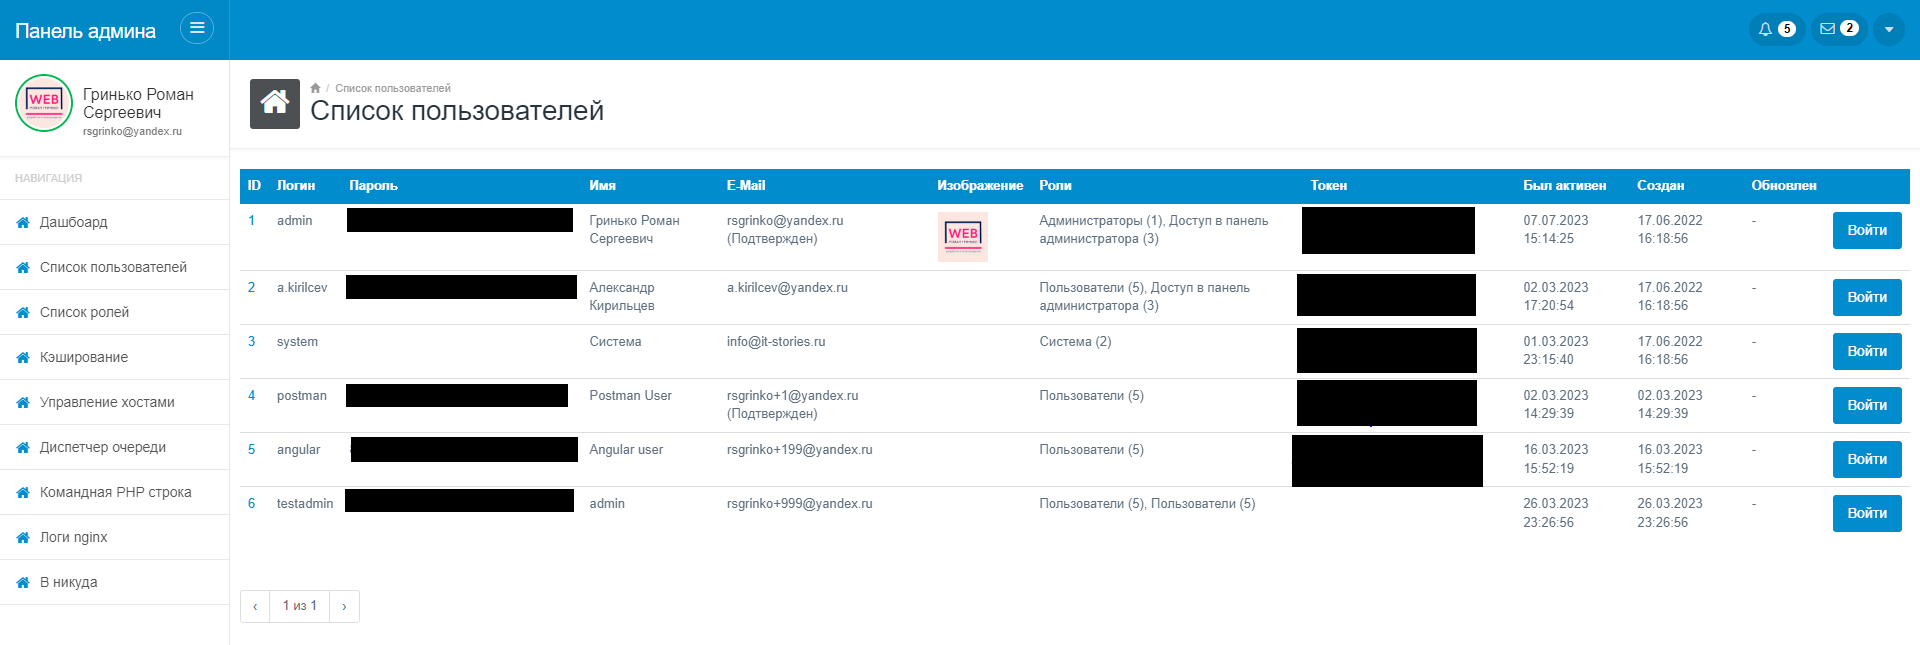Open the user ID 3 link
The image size is (1920, 645).
pos(252,341)
